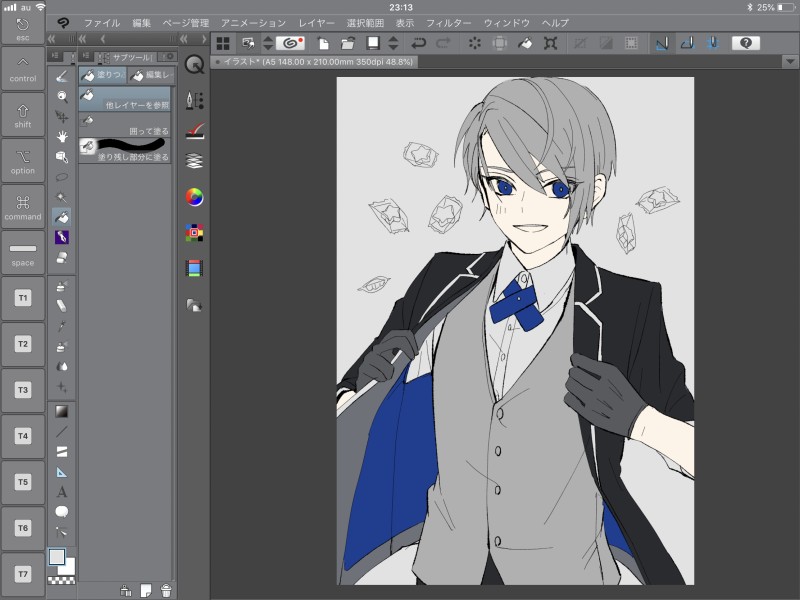Open the Sub Tool panel menu icon

(x=85, y=56)
